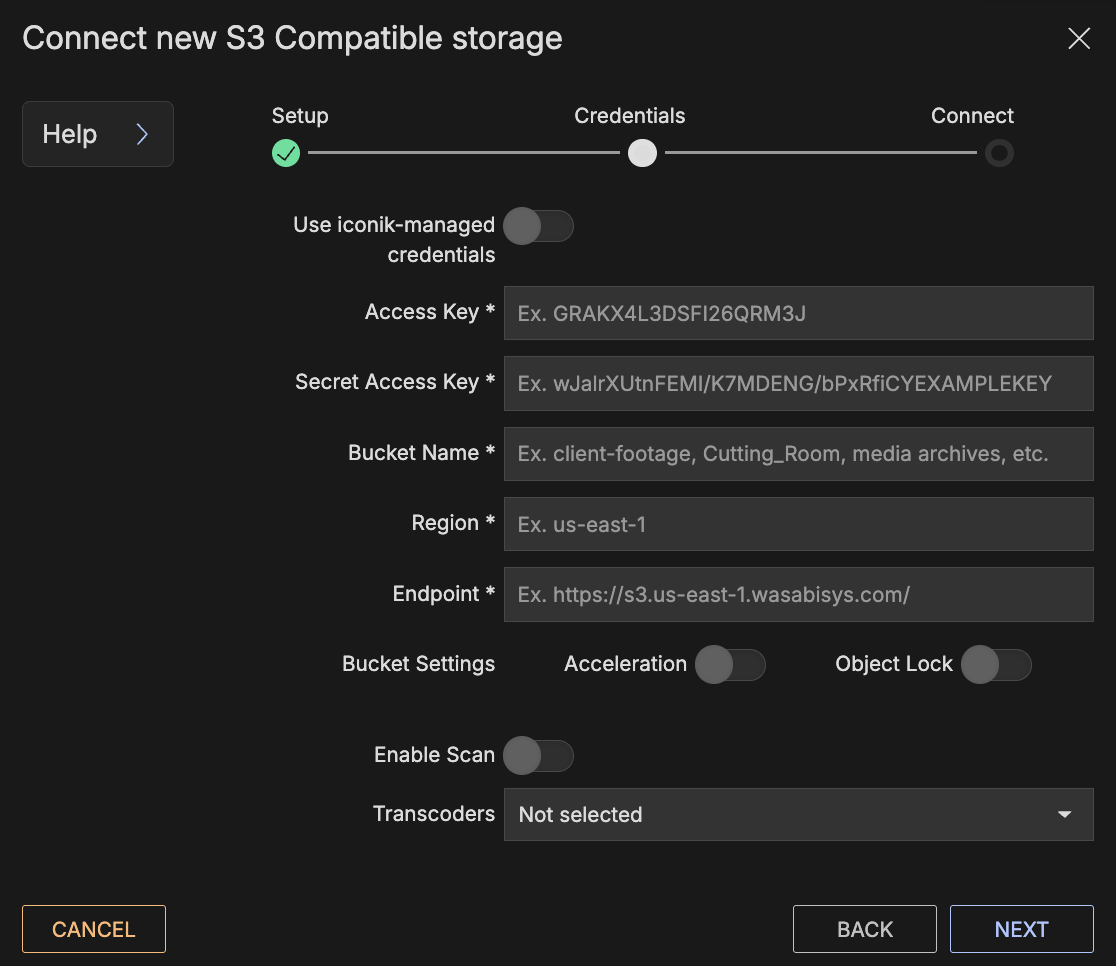Enable the Object Lock switch
Image resolution: width=1116 pixels, height=966 pixels.
996,665
